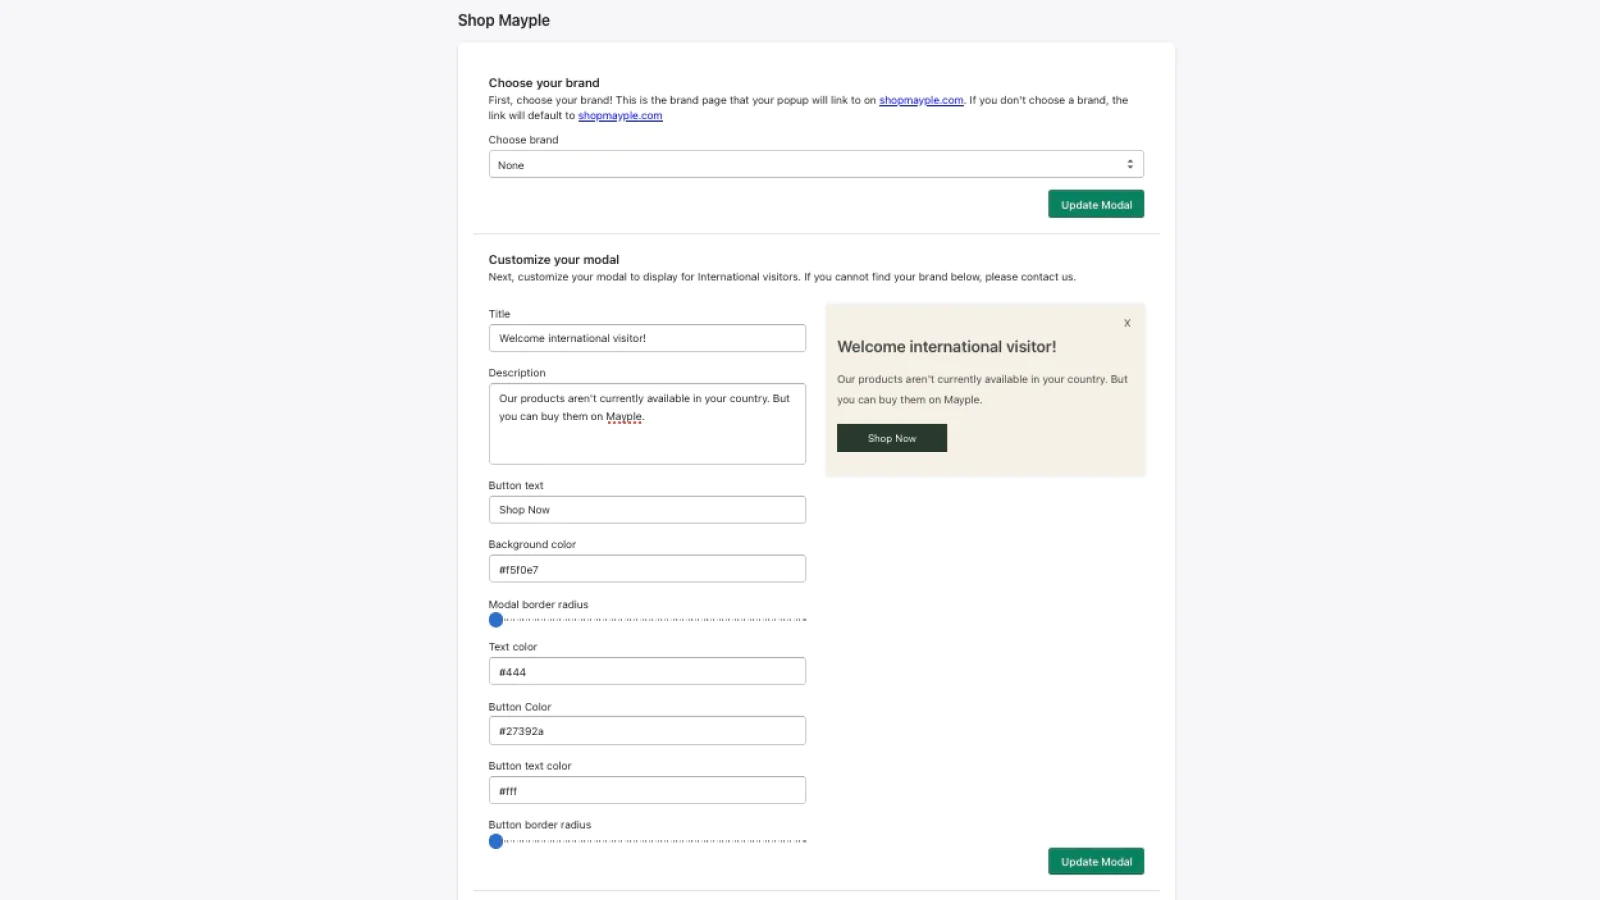Viewport: 1600px width, 900px height.
Task: Click the Title input field
Action: coord(647,338)
